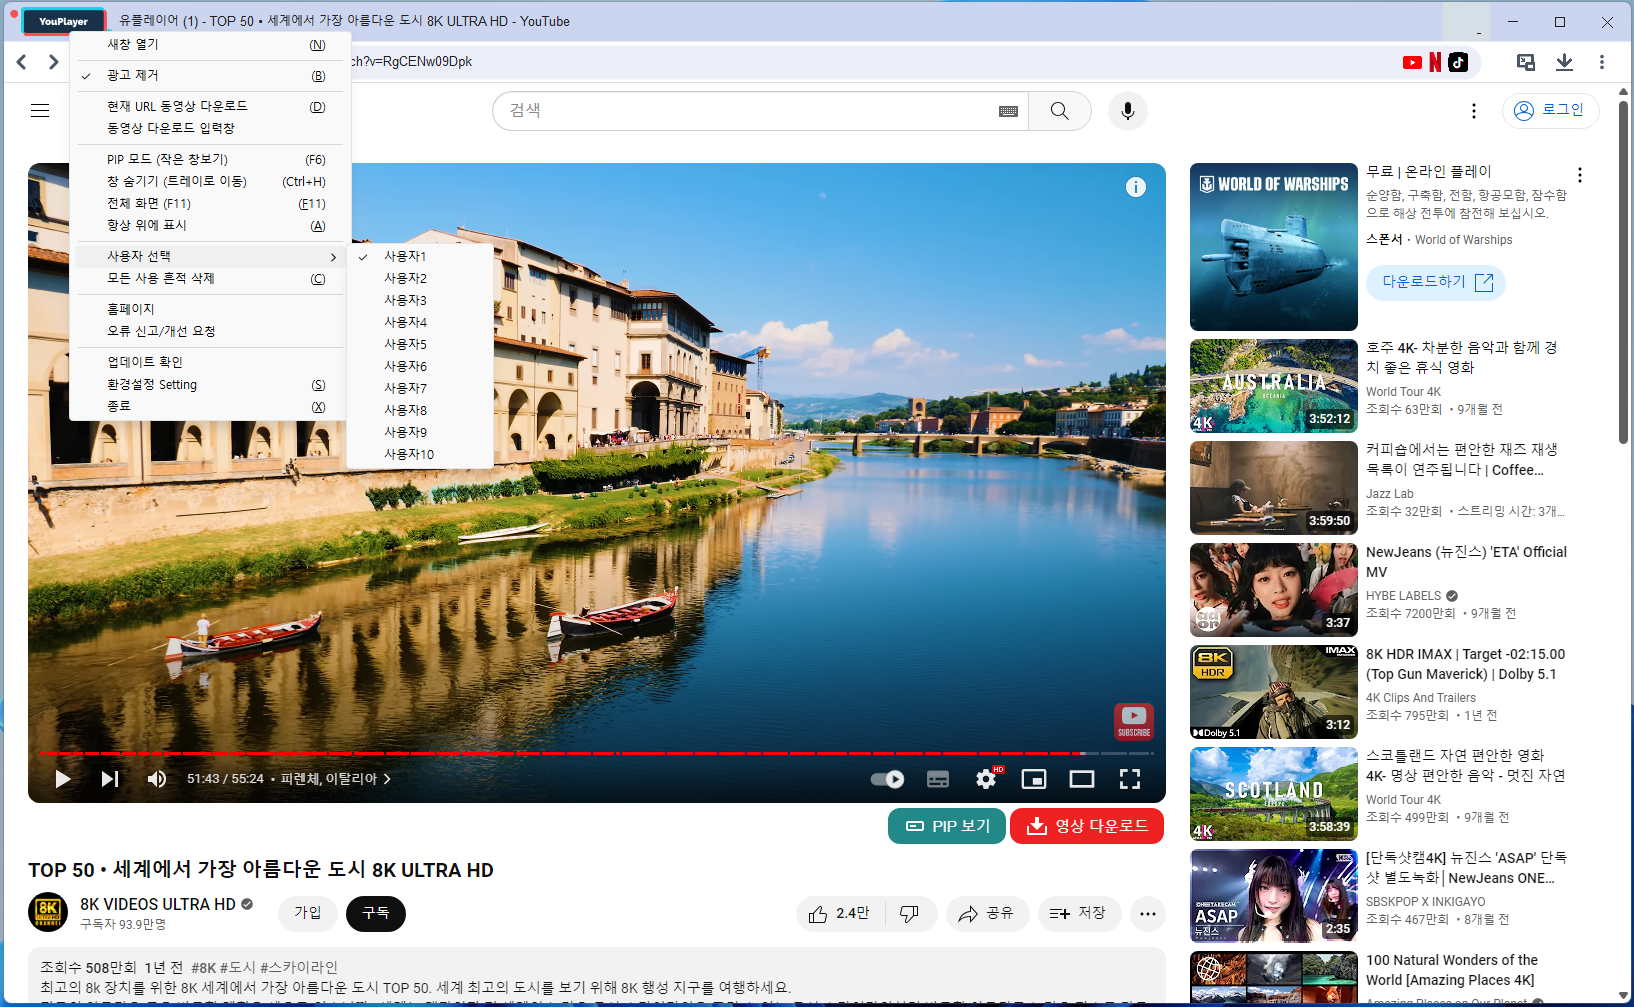The width and height of the screenshot is (1634, 1007).
Task: Mute the video volume speaker icon
Action: [x=157, y=779]
